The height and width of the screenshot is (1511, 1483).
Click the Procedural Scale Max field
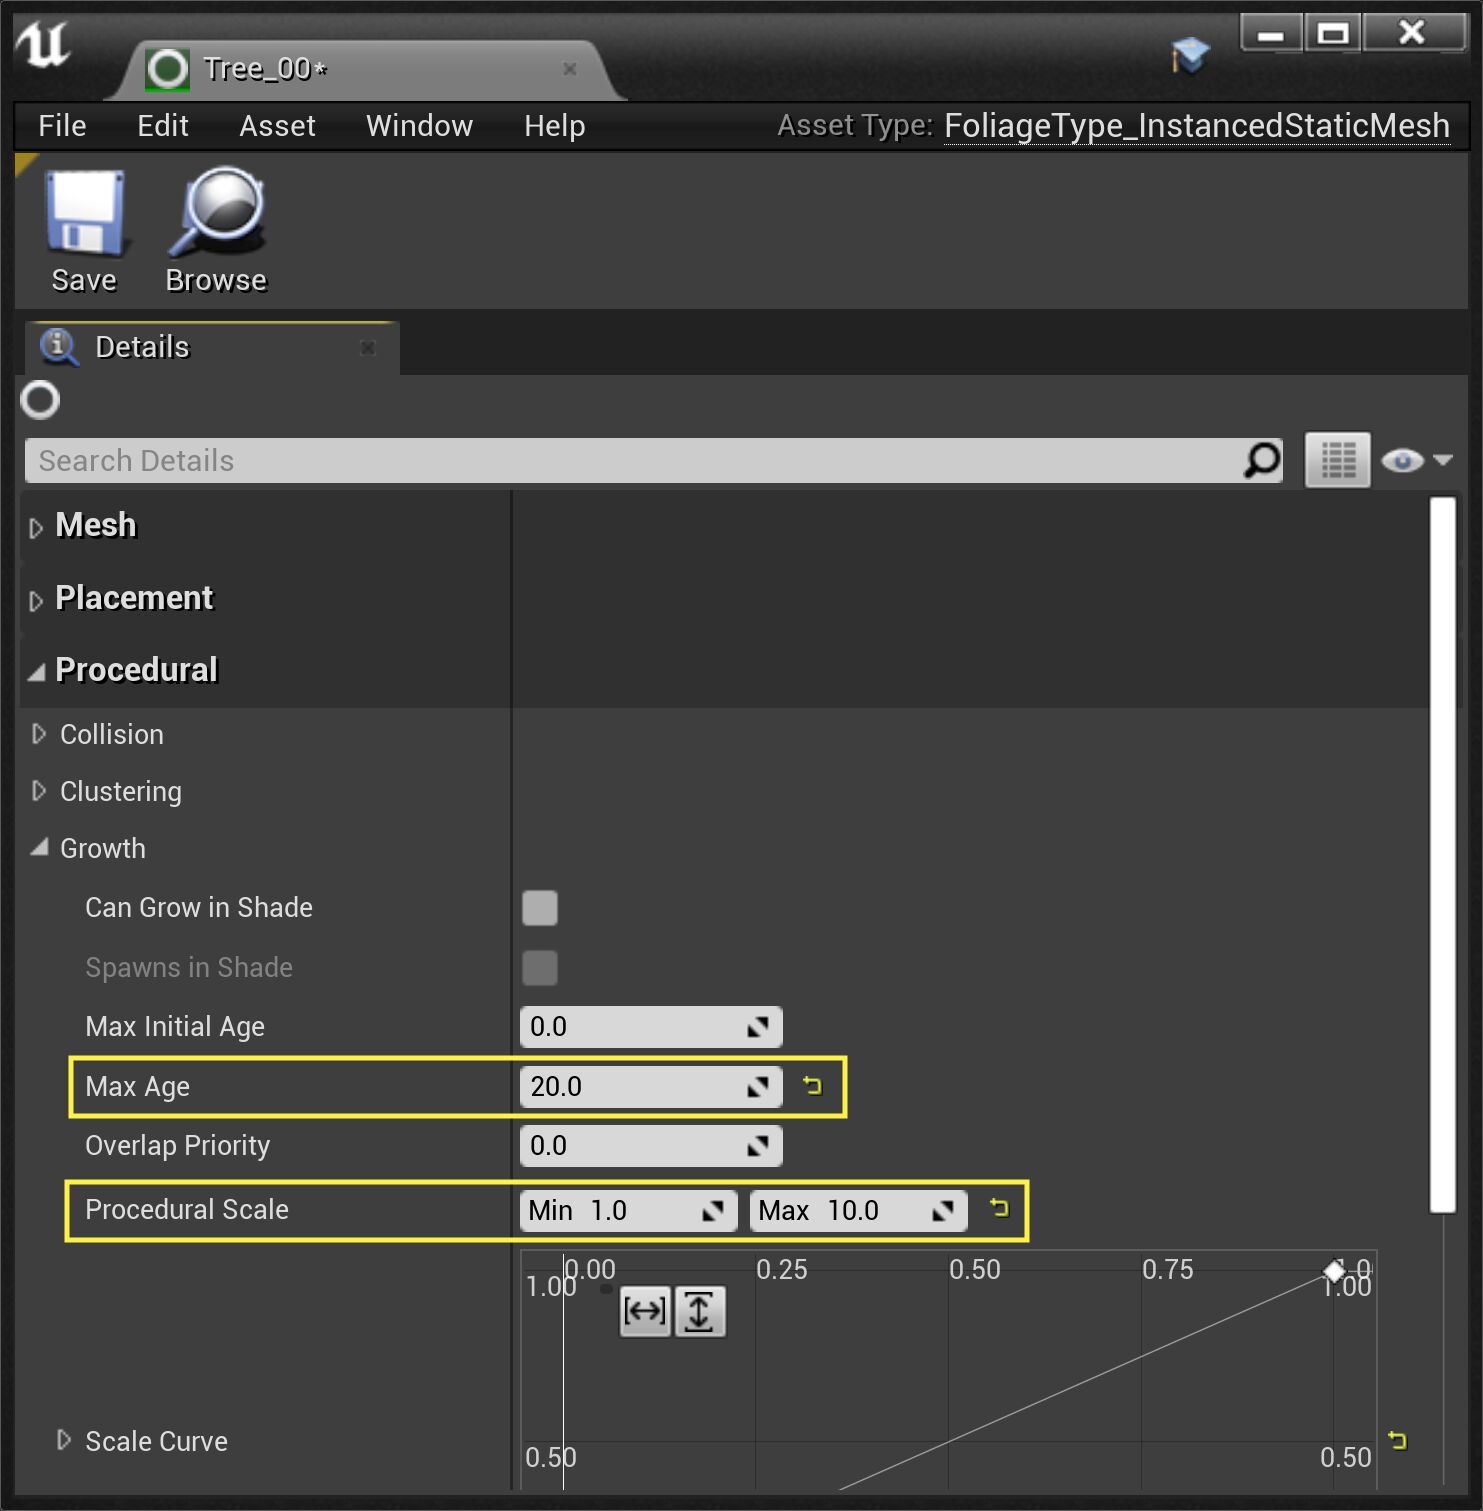click(x=859, y=1211)
